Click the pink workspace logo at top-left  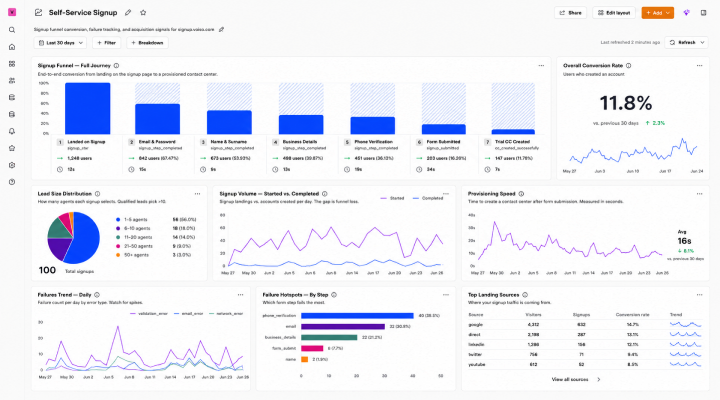coord(12,12)
